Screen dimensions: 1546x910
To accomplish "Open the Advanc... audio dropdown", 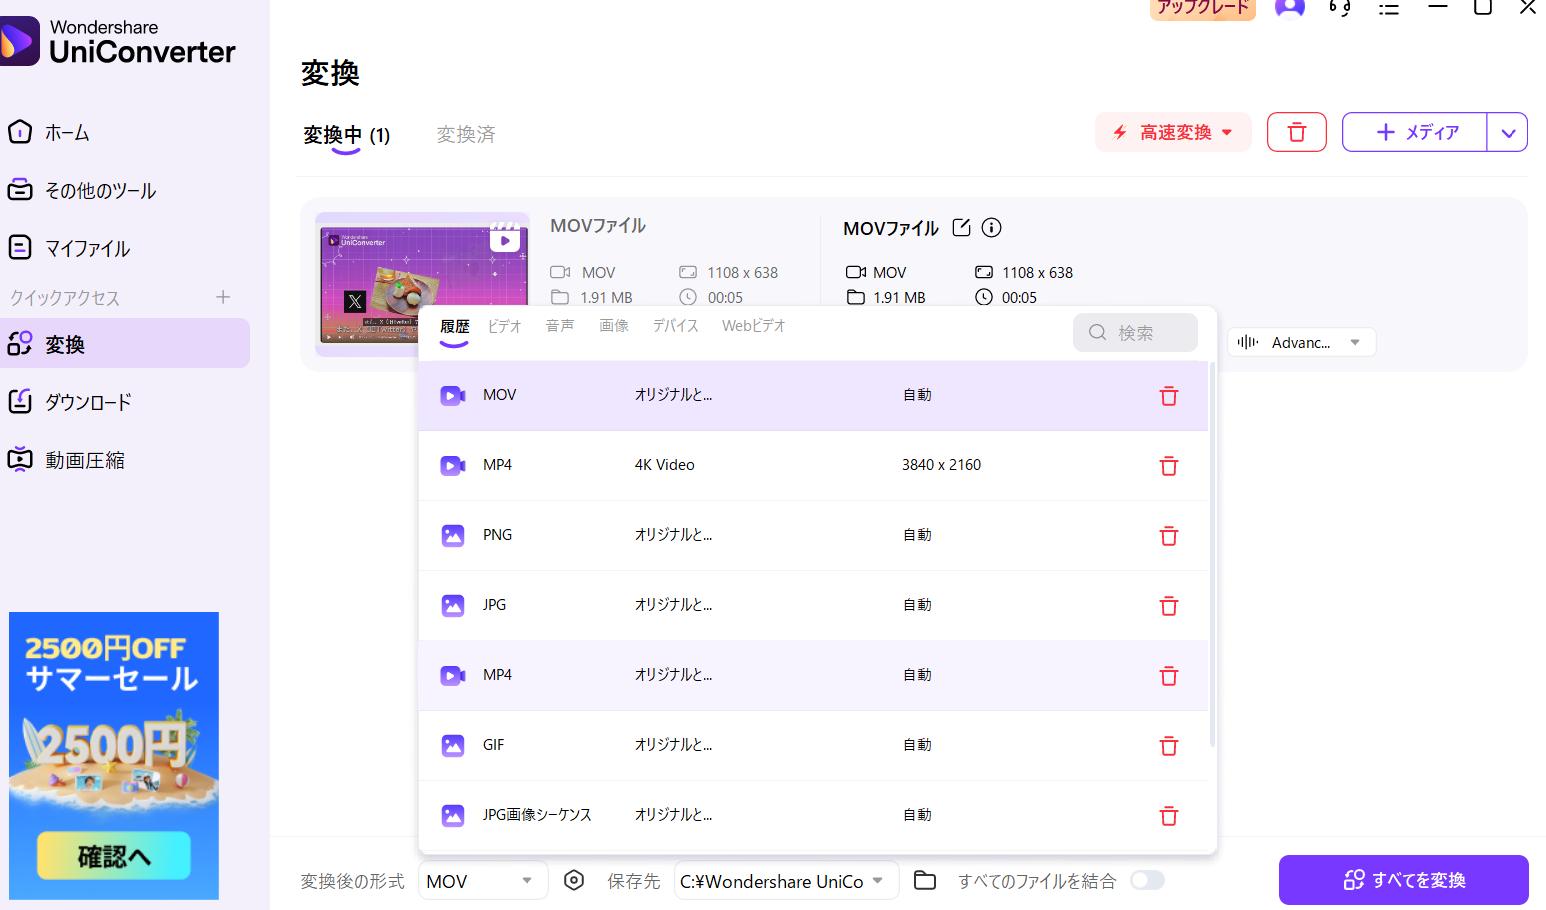I will coord(1301,342).
